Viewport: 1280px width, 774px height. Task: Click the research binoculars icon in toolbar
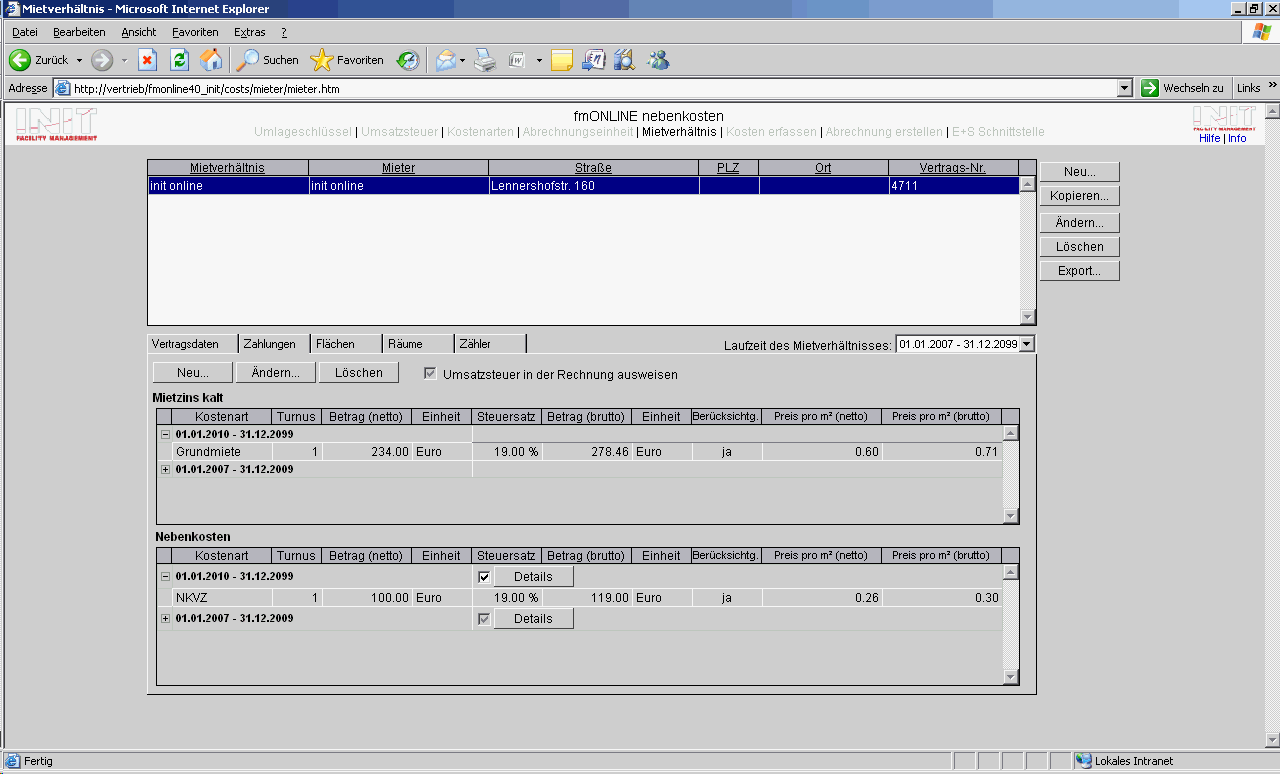[x=625, y=60]
